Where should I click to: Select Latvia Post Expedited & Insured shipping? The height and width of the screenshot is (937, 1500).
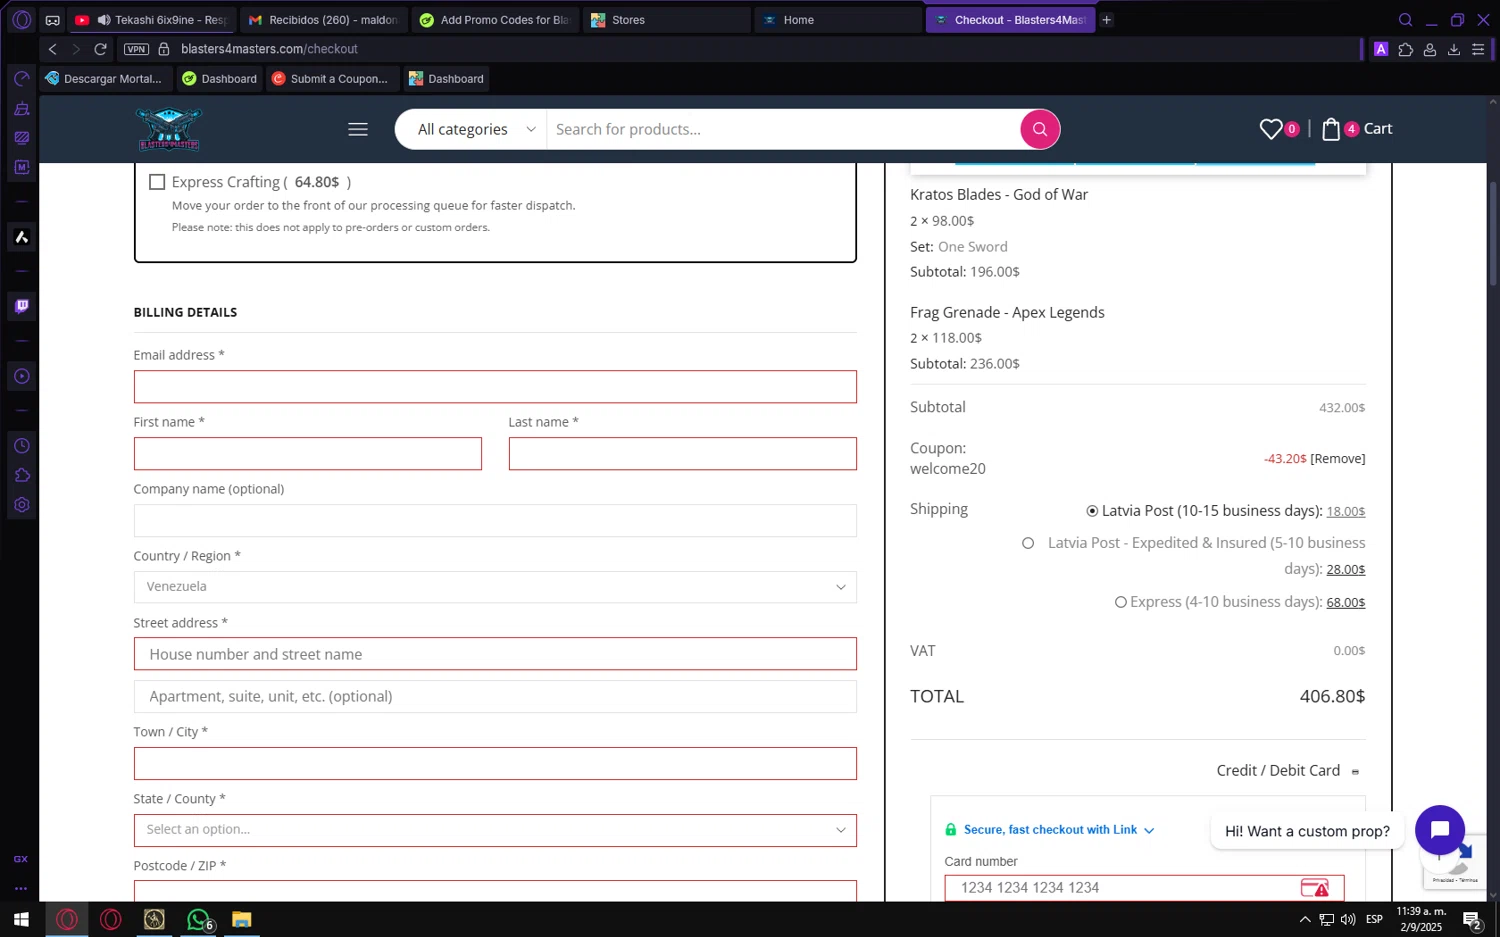click(x=1028, y=543)
